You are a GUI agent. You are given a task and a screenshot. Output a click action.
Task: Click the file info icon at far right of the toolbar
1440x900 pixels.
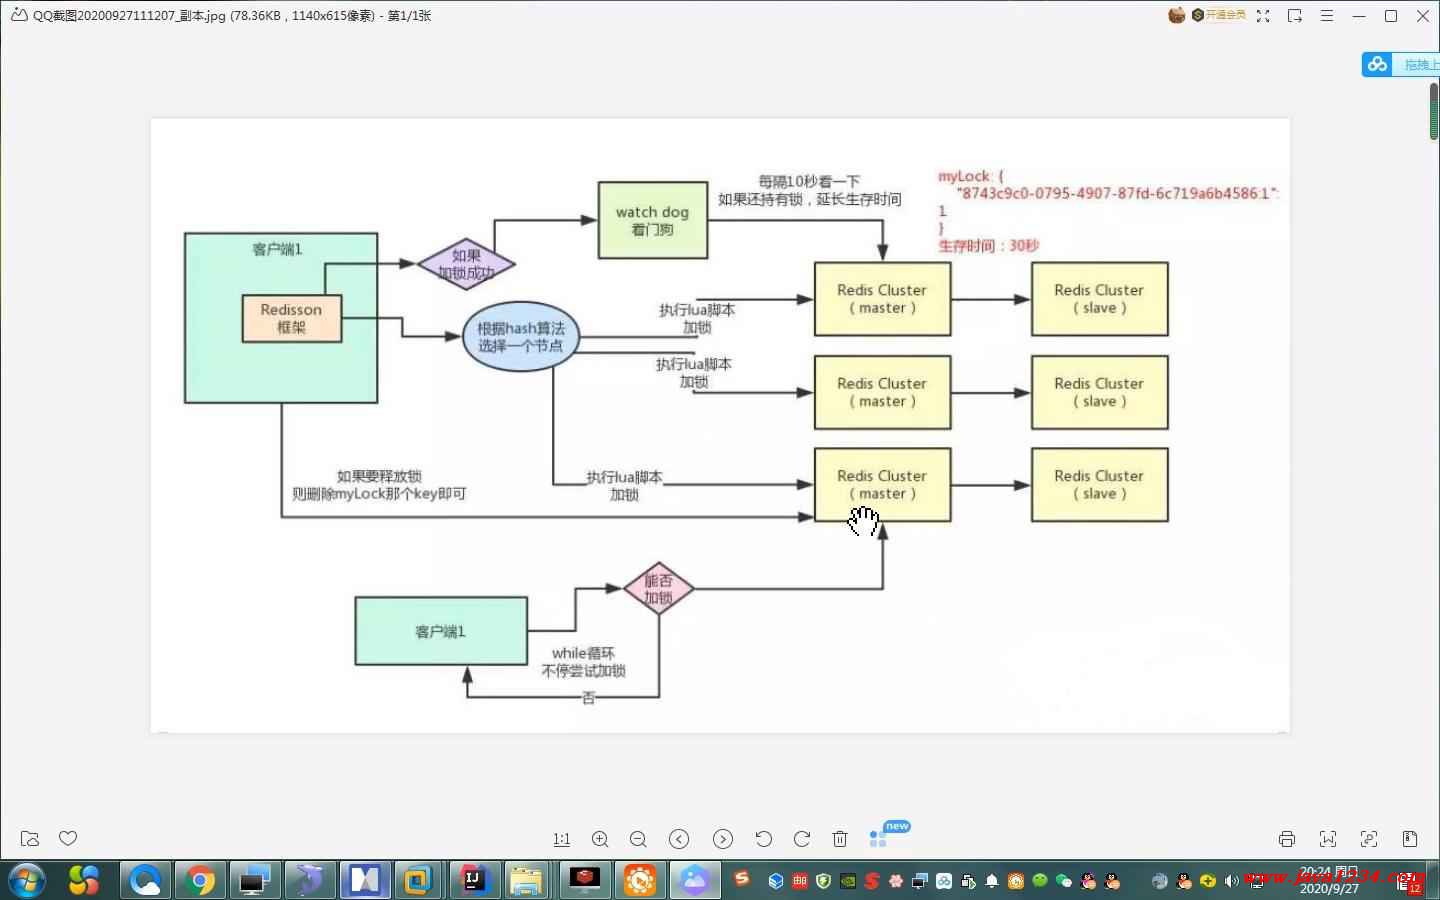point(1410,839)
